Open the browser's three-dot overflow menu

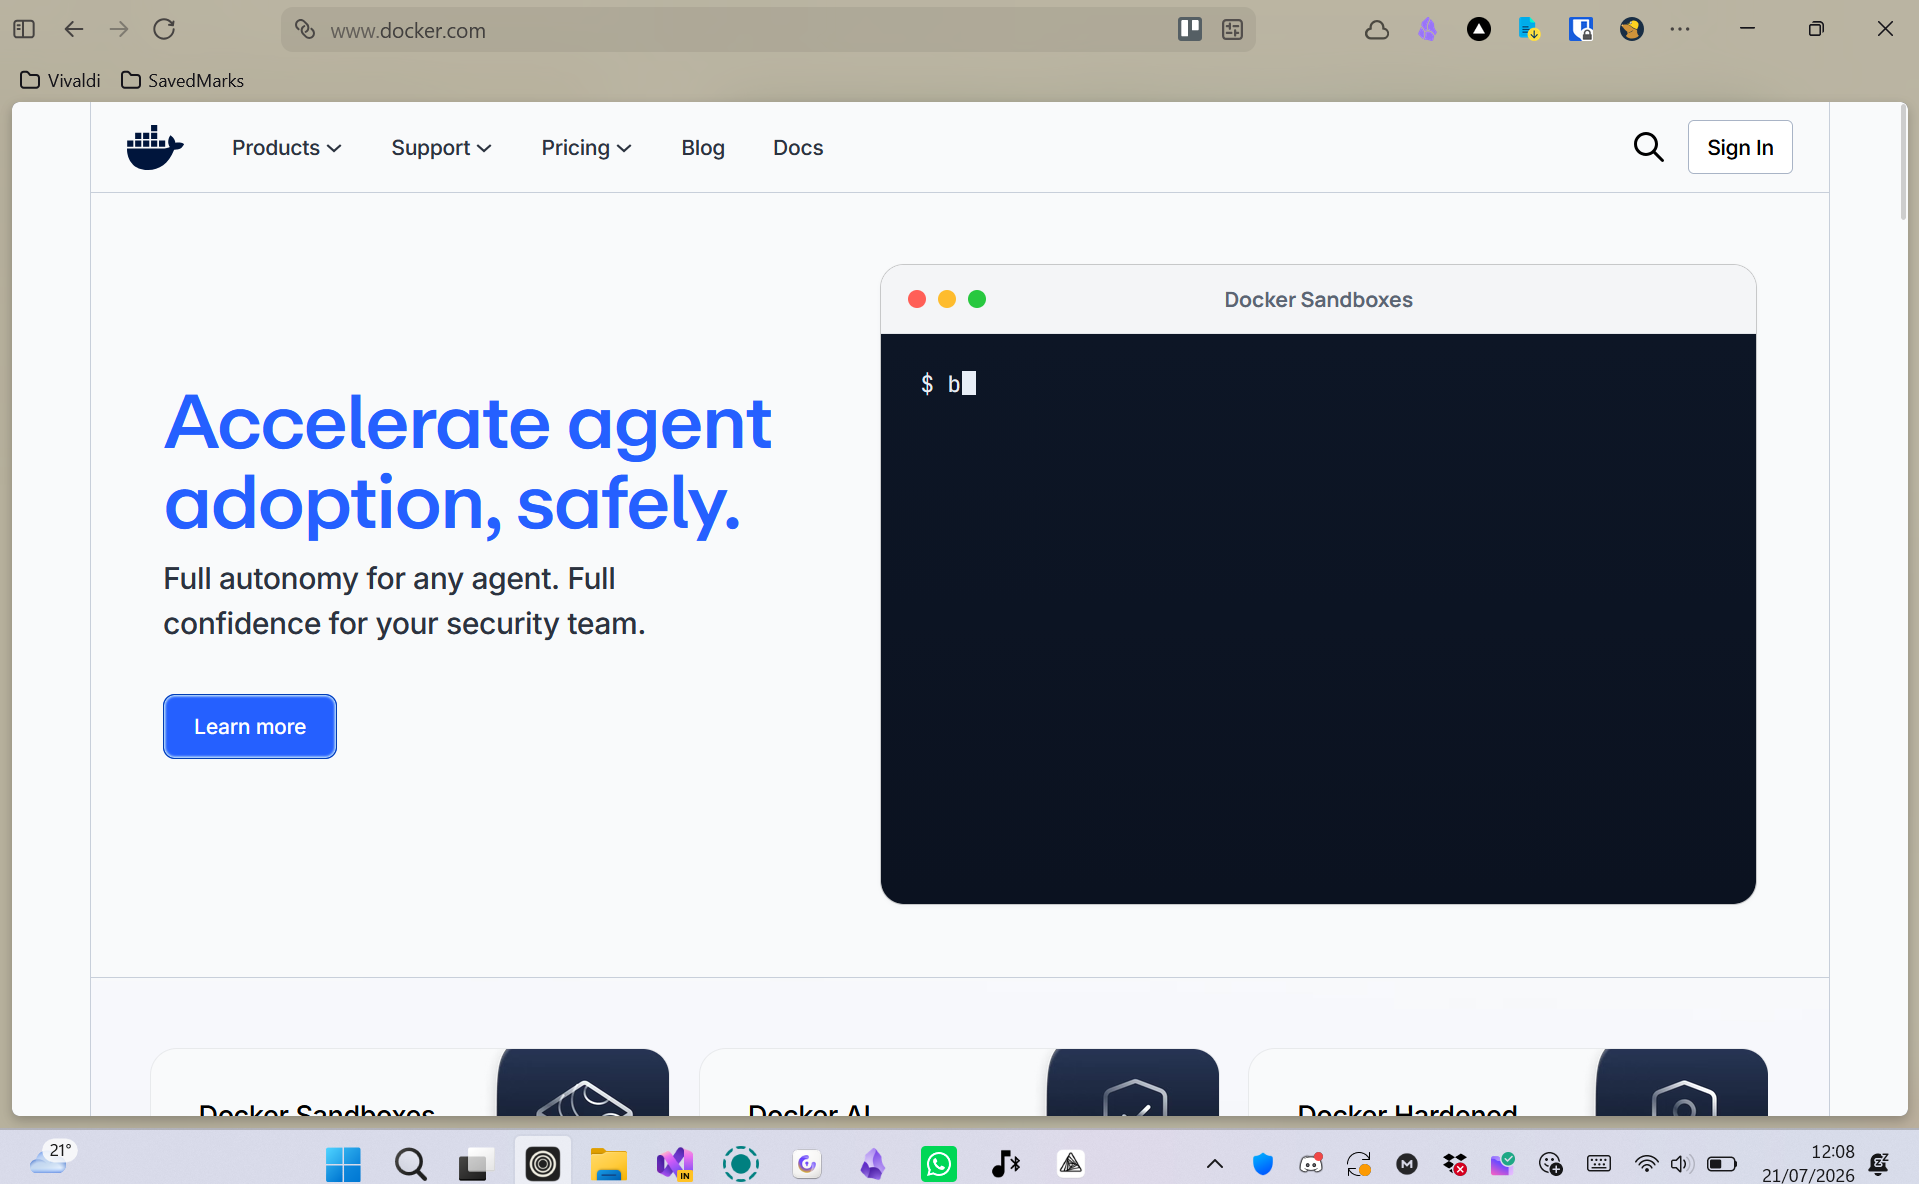coord(1680,30)
